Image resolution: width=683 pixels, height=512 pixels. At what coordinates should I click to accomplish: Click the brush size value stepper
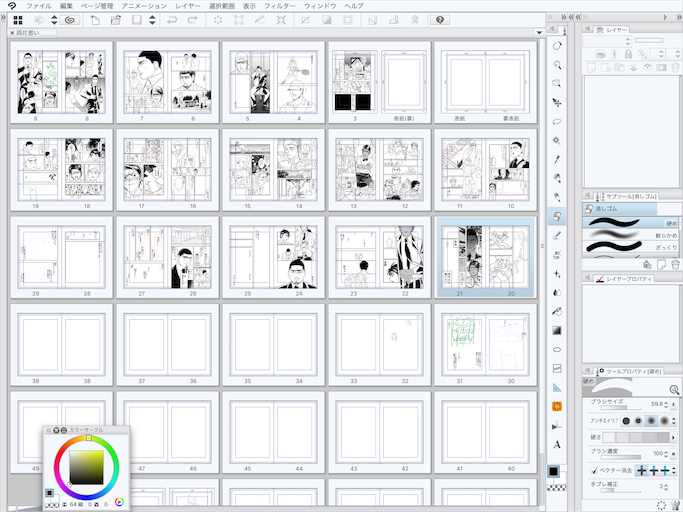(666, 404)
